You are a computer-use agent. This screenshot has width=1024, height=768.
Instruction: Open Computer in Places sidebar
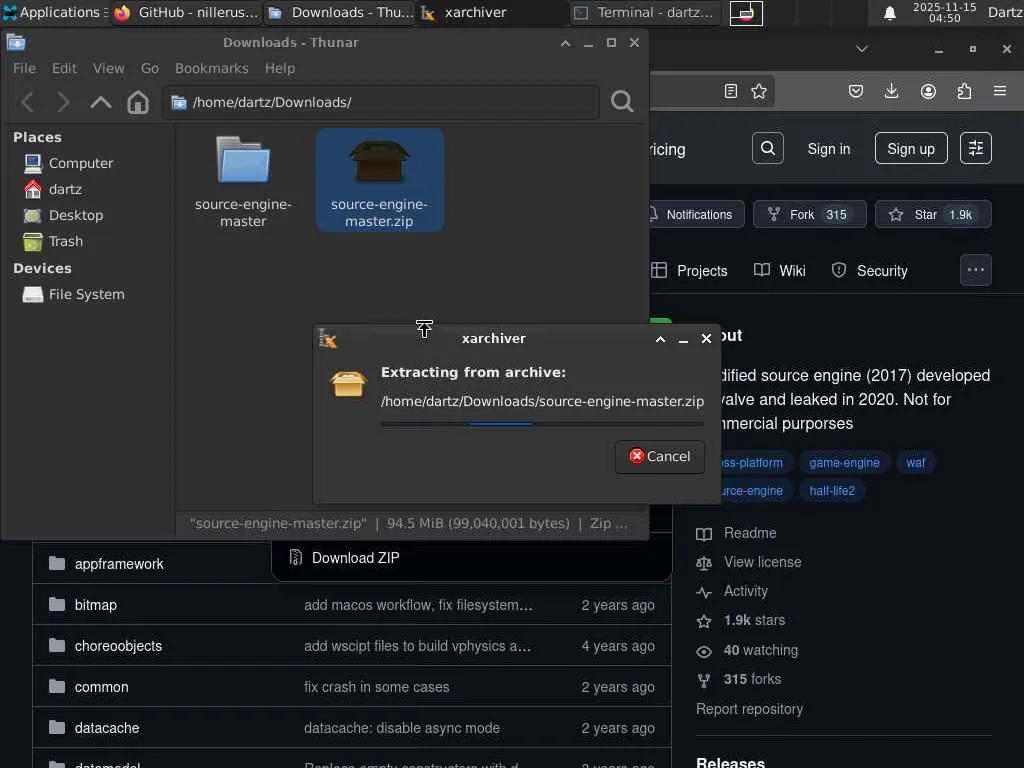(68, 163)
